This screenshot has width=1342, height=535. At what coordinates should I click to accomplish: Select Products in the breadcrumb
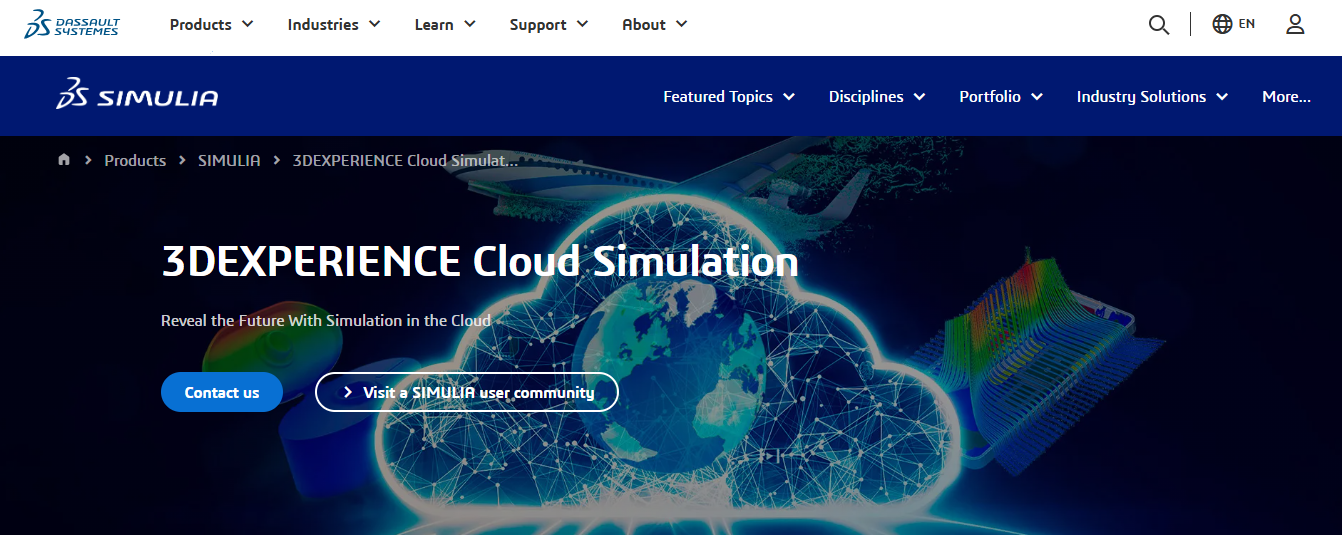tap(135, 160)
